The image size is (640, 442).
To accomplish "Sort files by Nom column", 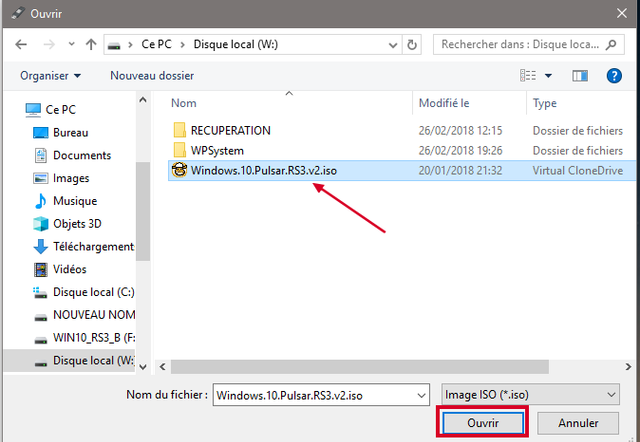I will (x=184, y=103).
